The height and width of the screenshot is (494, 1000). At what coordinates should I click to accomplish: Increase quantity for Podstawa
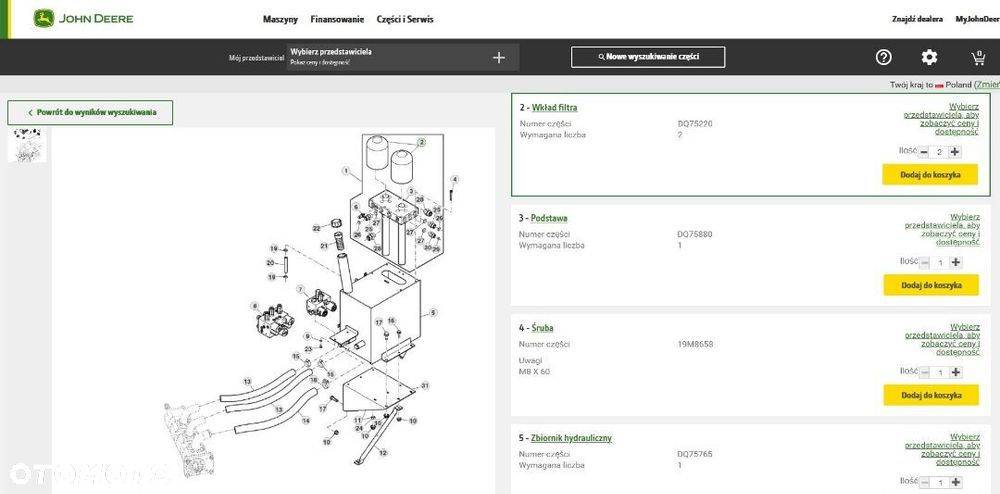click(955, 262)
